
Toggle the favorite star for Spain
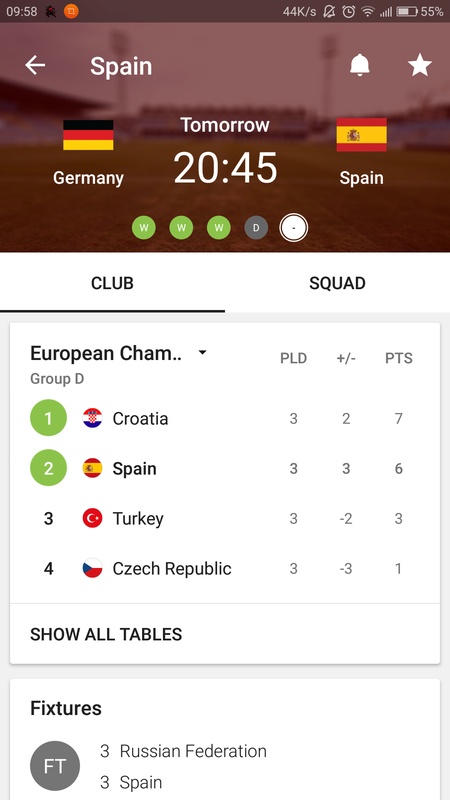tap(420, 65)
